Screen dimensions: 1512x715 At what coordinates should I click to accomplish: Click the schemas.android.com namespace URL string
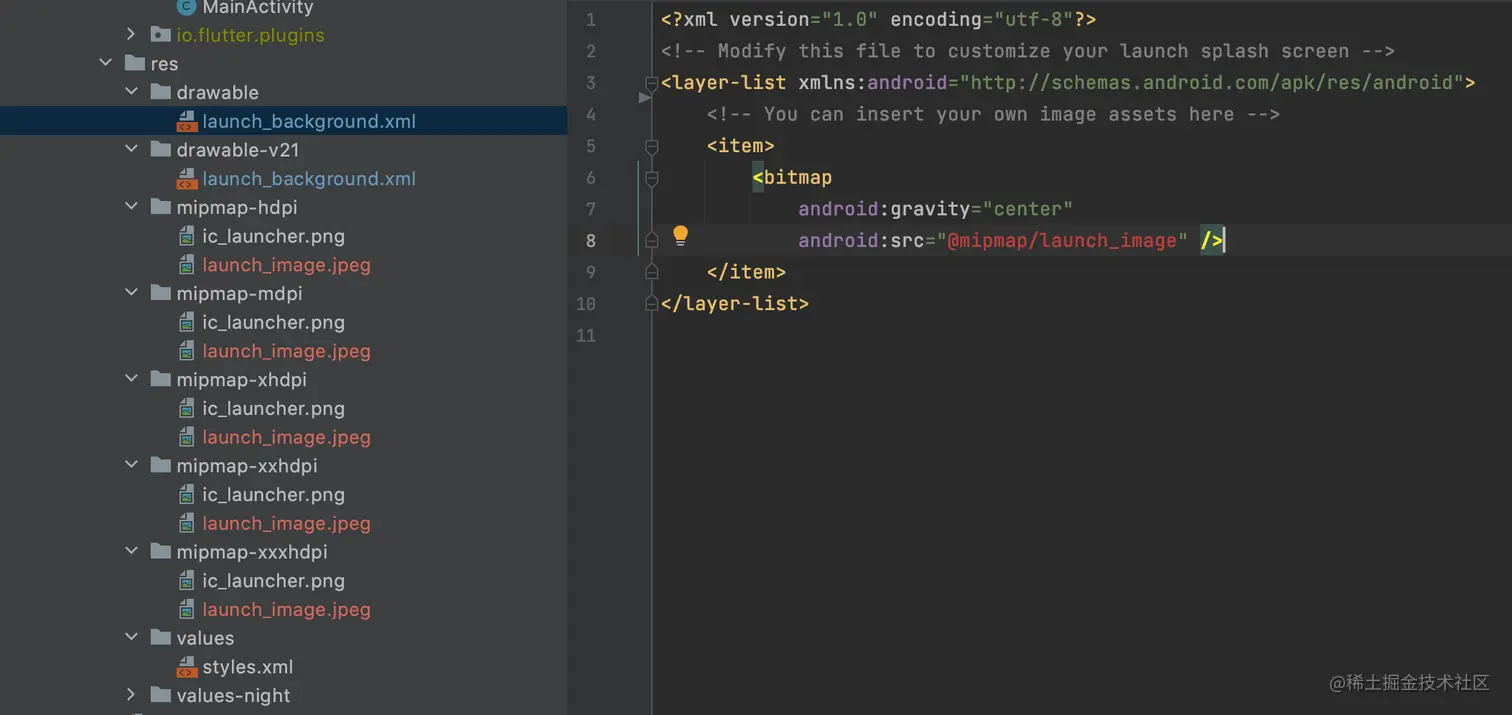pyautogui.click(x=1211, y=83)
